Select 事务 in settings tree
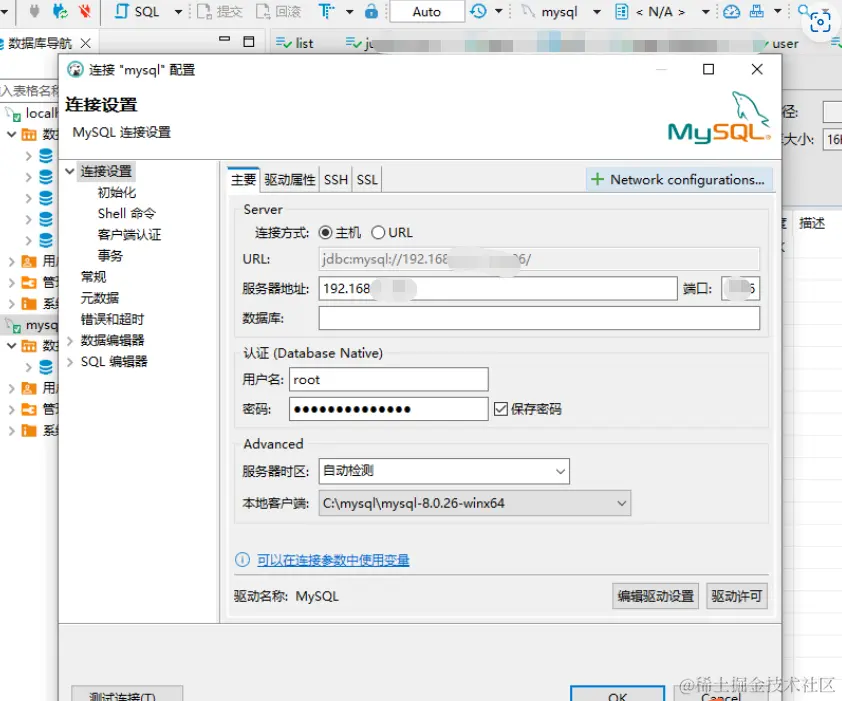 (110, 256)
